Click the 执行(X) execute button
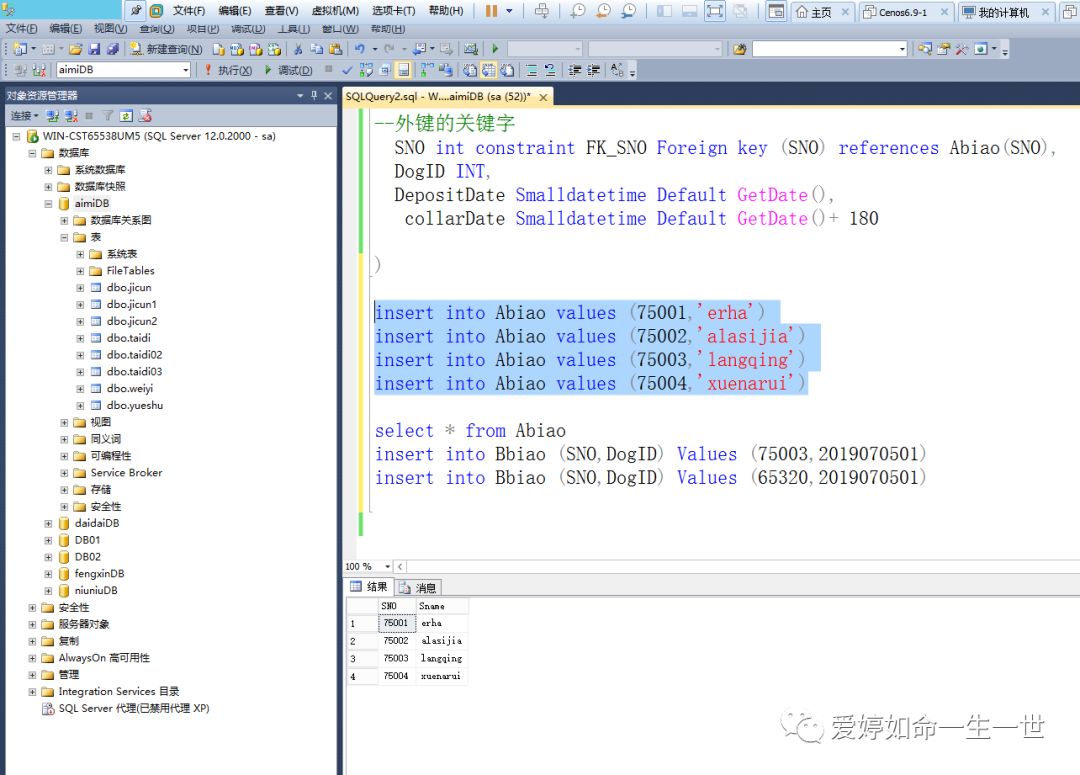The height and width of the screenshot is (775, 1080). (228, 70)
